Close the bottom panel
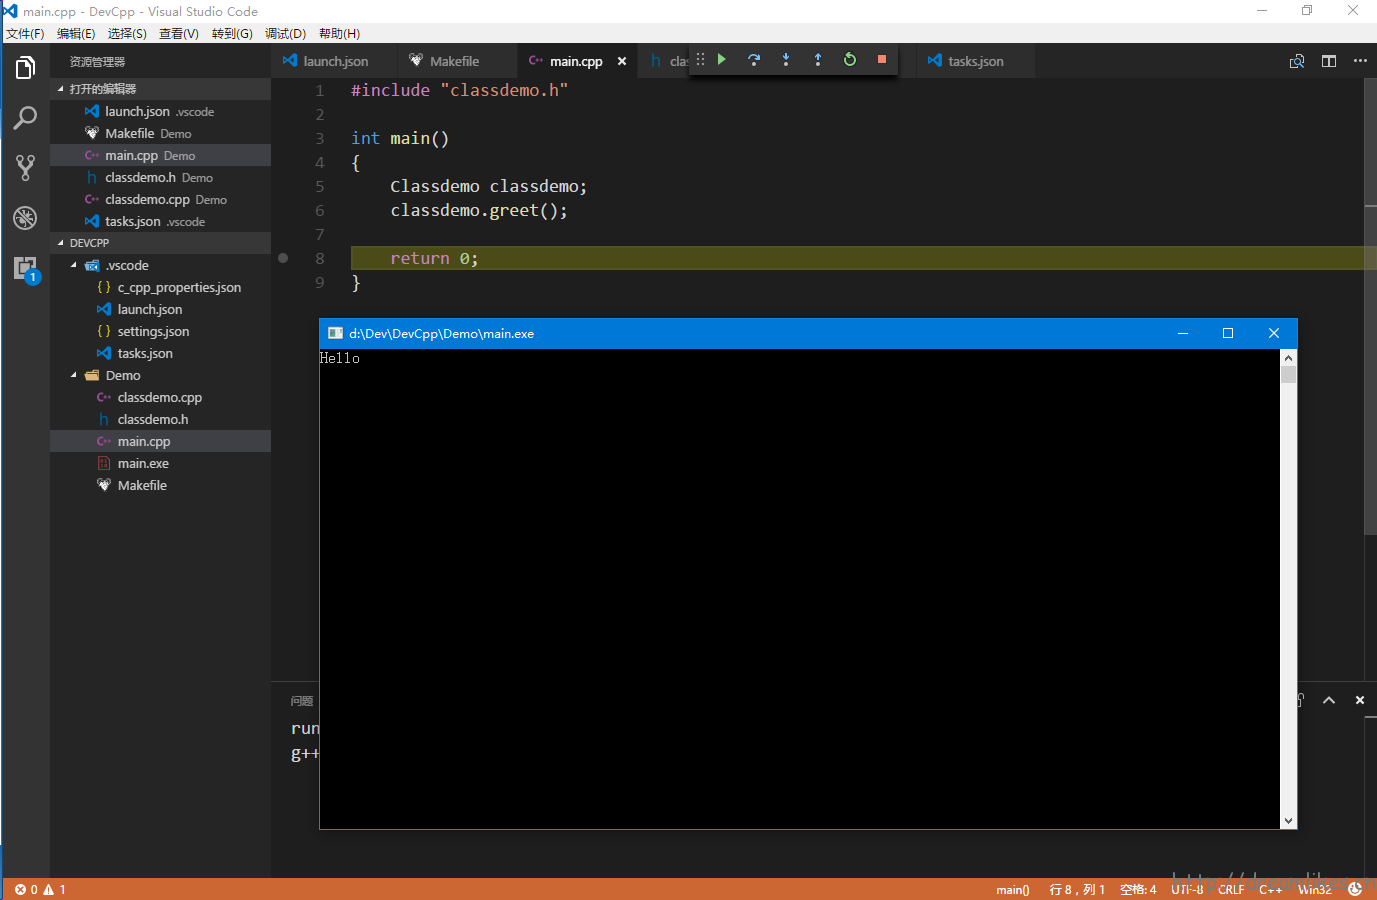1377x900 pixels. (1360, 700)
